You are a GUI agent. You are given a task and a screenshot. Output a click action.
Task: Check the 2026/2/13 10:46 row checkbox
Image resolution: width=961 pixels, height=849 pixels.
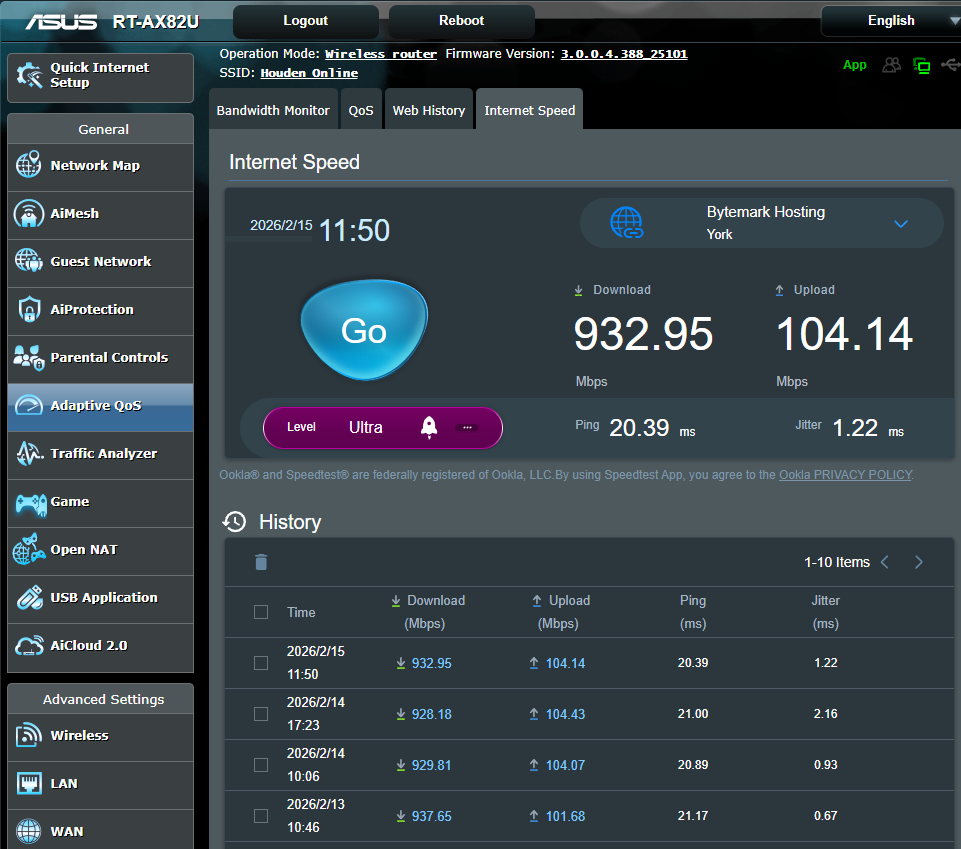tap(261, 816)
